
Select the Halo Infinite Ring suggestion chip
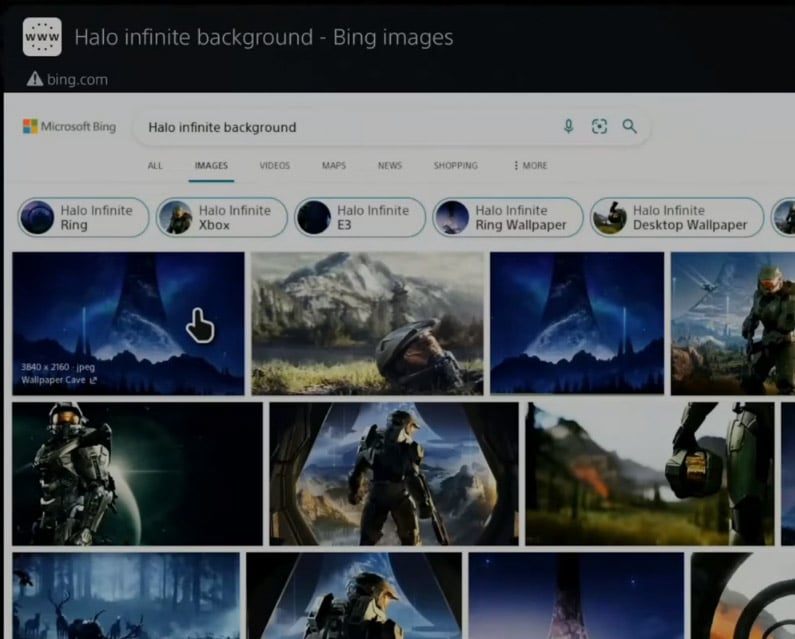pyautogui.click(x=83, y=218)
